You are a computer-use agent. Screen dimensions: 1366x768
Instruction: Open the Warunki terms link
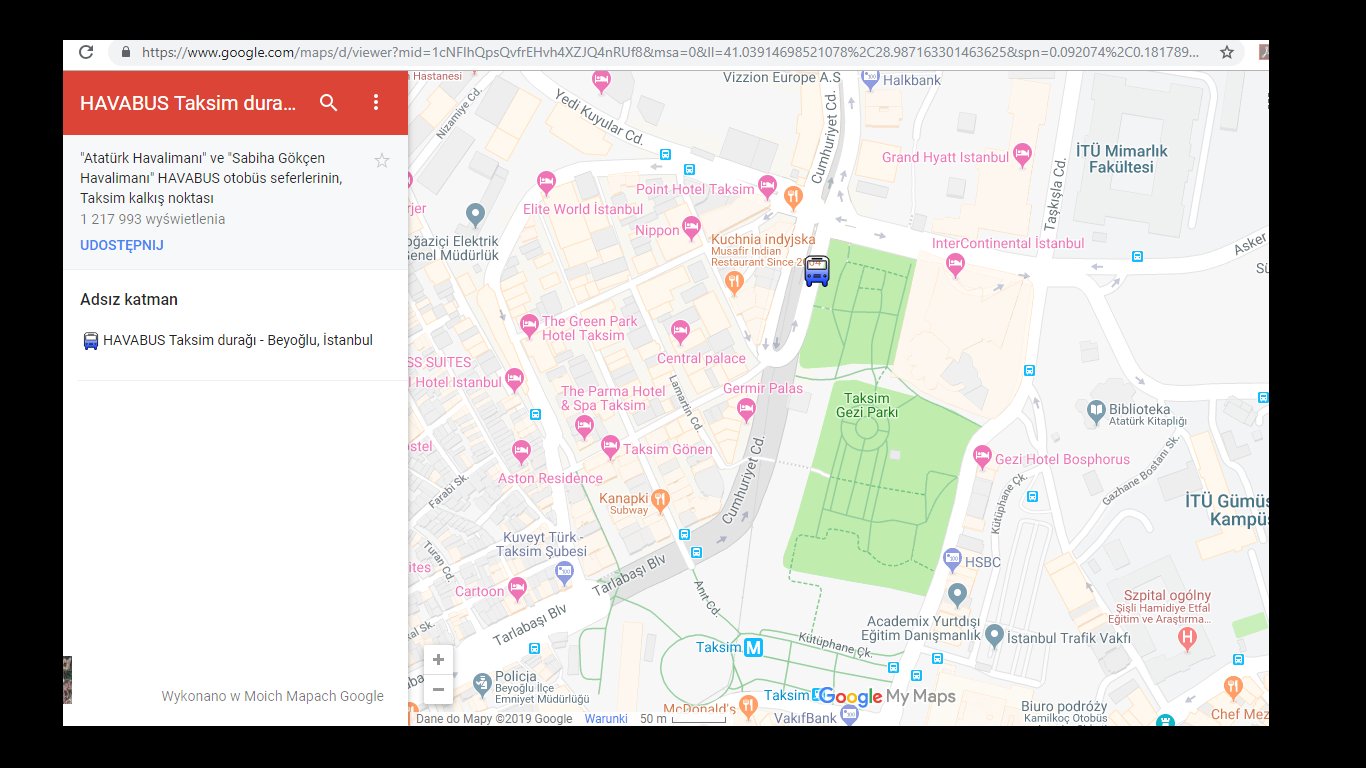(606, 718)
